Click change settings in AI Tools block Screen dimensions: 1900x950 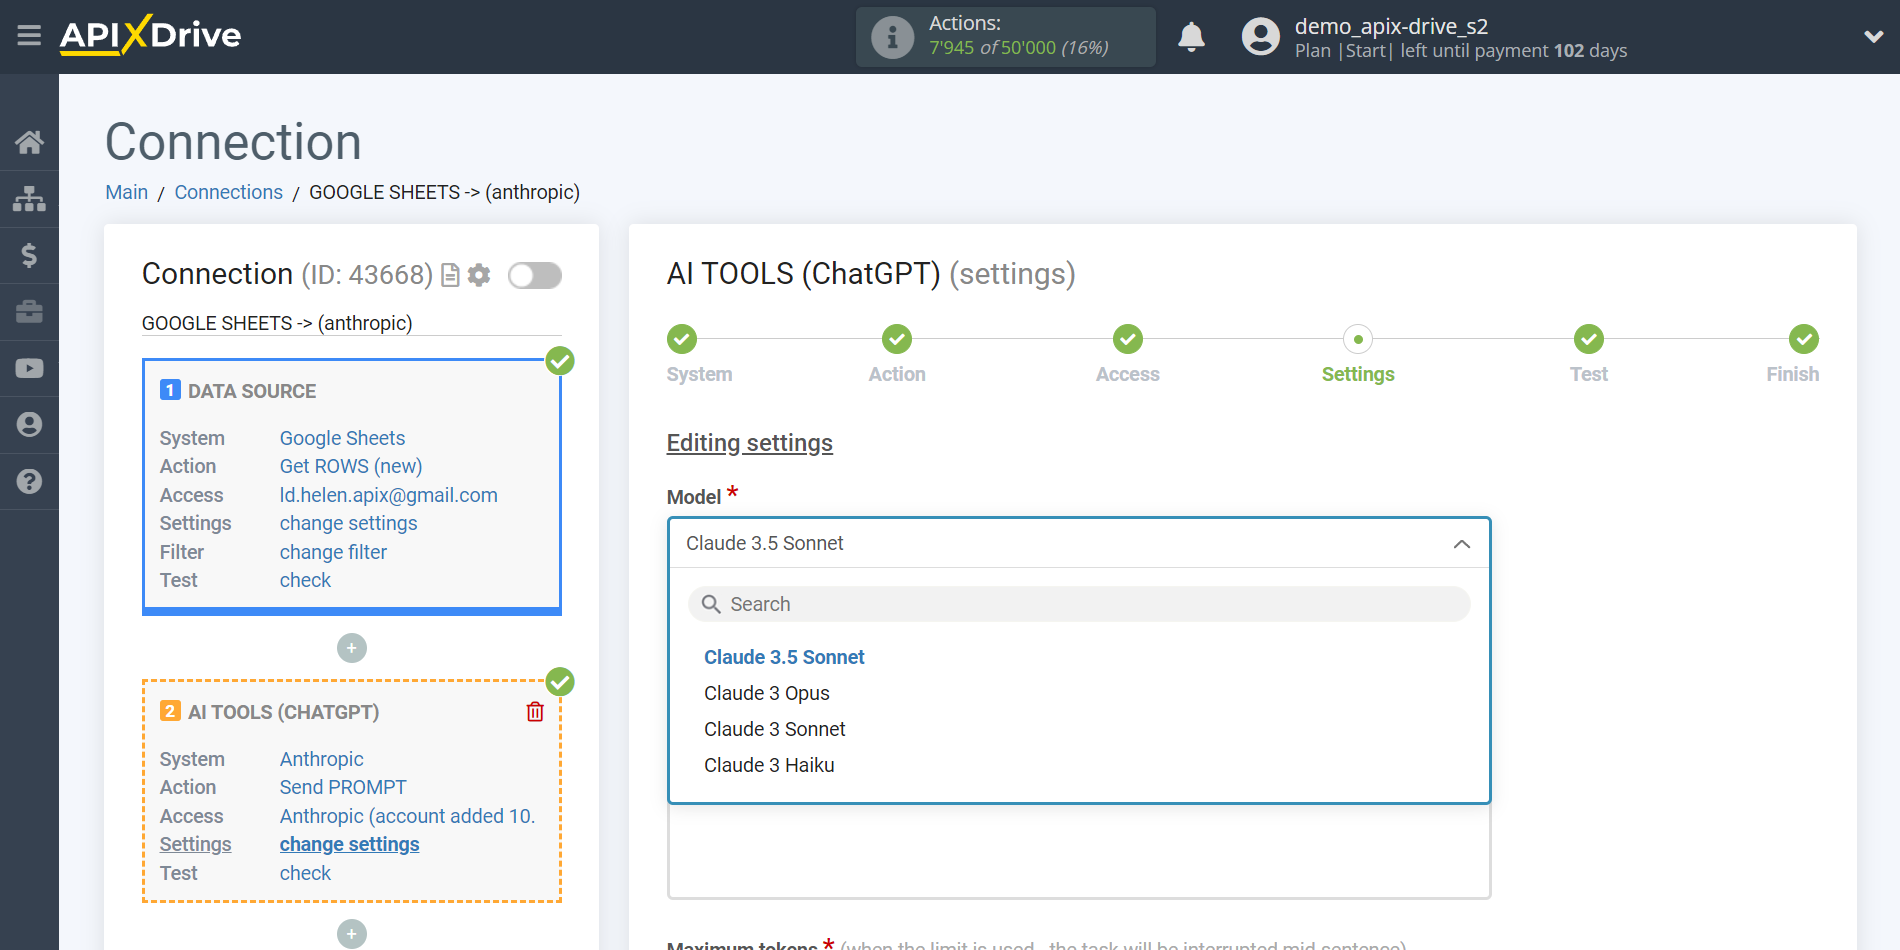coord(350,844)
